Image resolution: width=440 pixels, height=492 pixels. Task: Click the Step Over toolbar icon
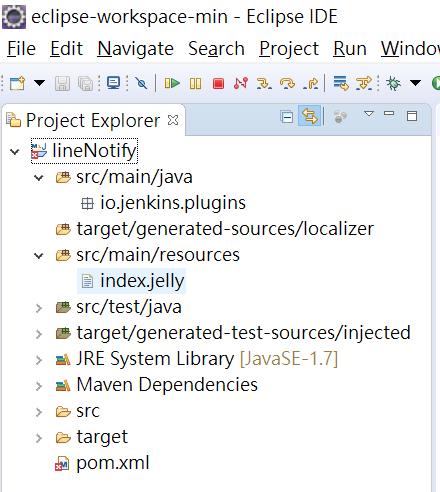(x=287, y=83)
